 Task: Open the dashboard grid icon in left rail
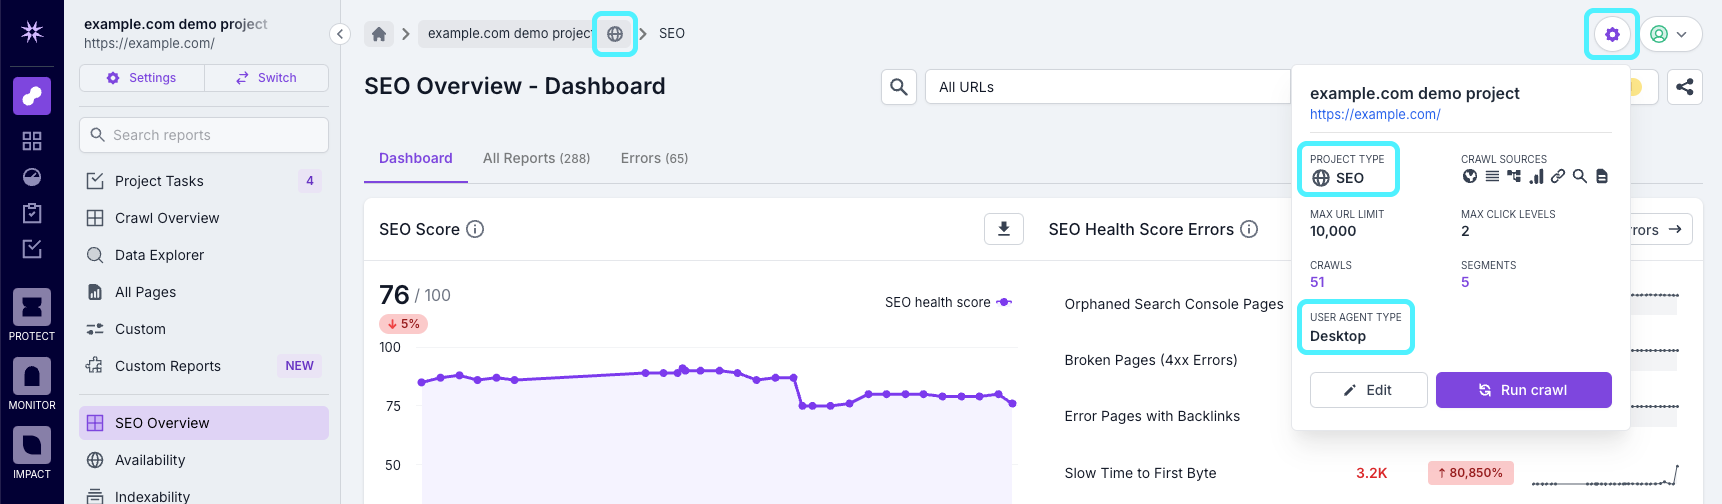(x=32, y=141)
